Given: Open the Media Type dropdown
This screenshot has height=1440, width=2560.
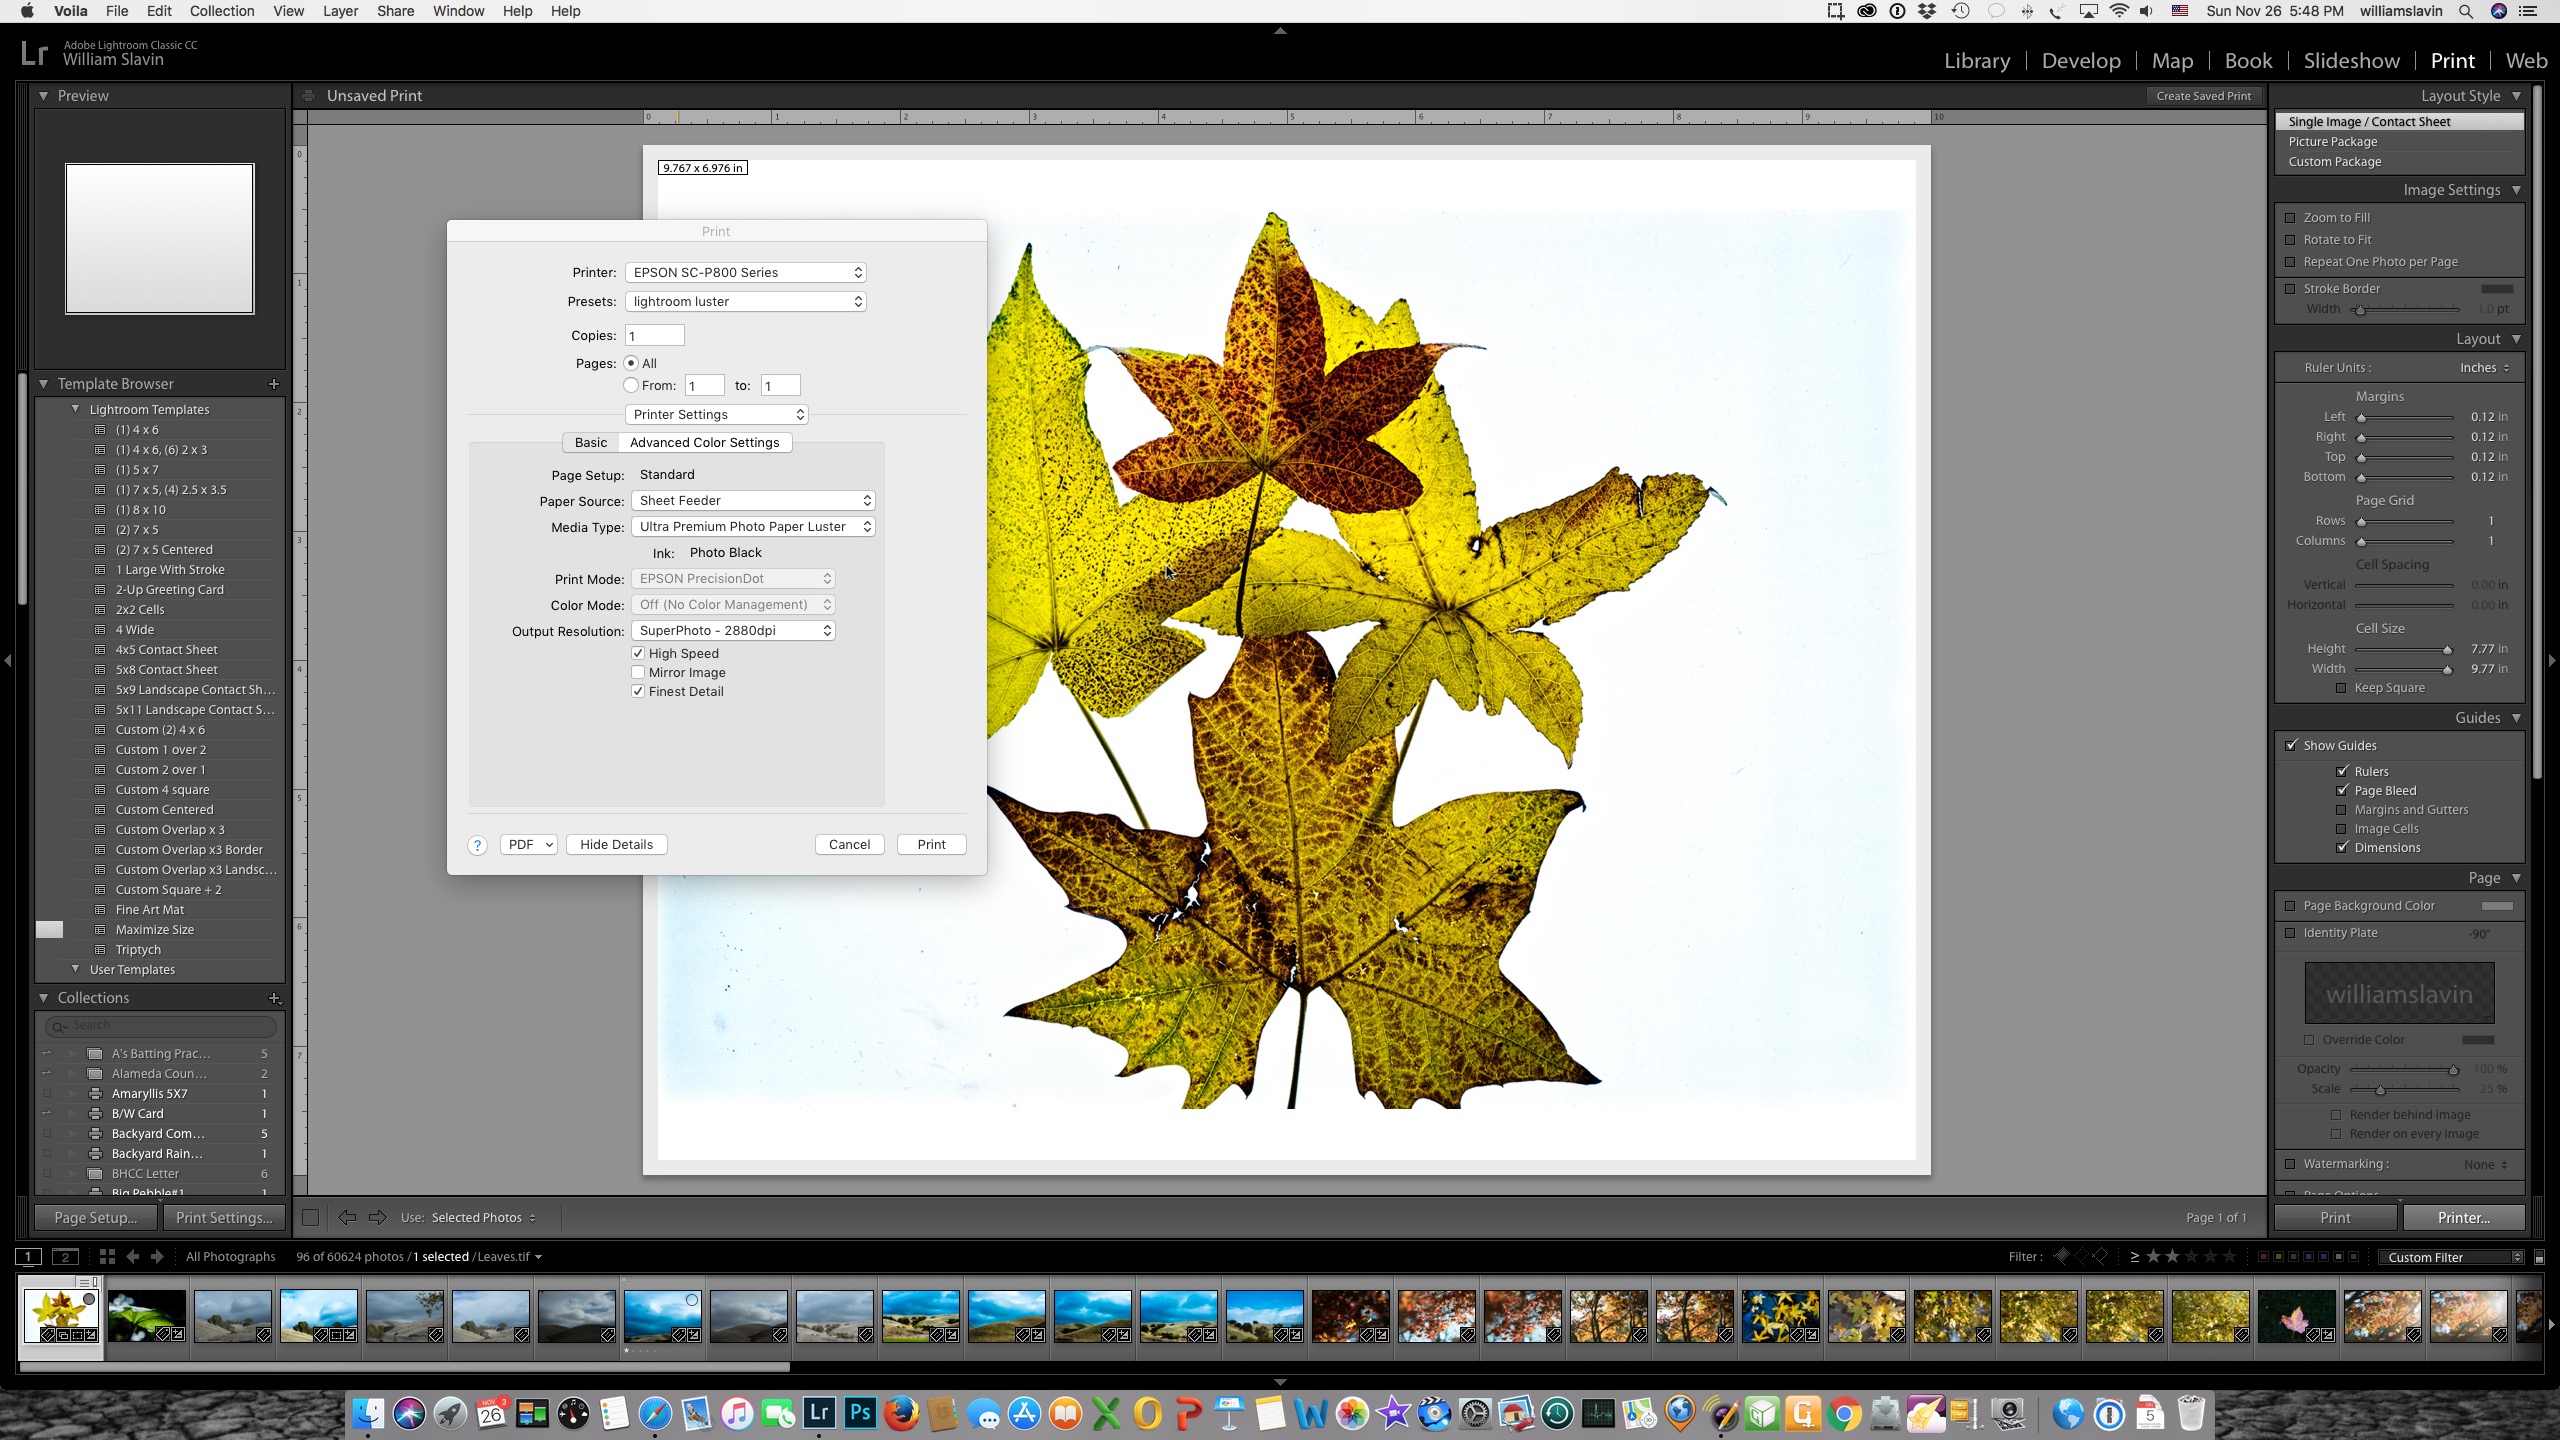Looking at the screenshot, I should click(751, 526).
